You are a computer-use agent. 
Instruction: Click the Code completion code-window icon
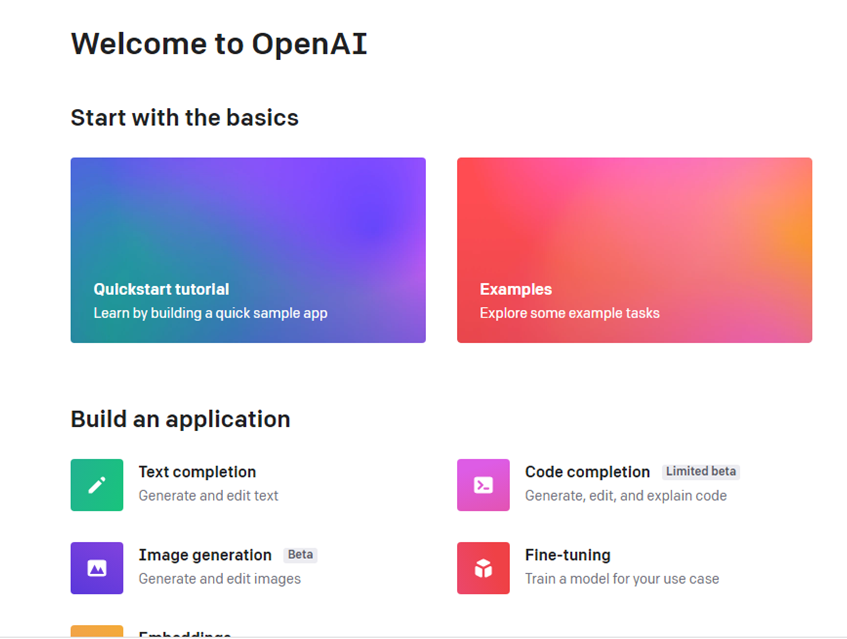pyautogui.click(x=483, y=484)
